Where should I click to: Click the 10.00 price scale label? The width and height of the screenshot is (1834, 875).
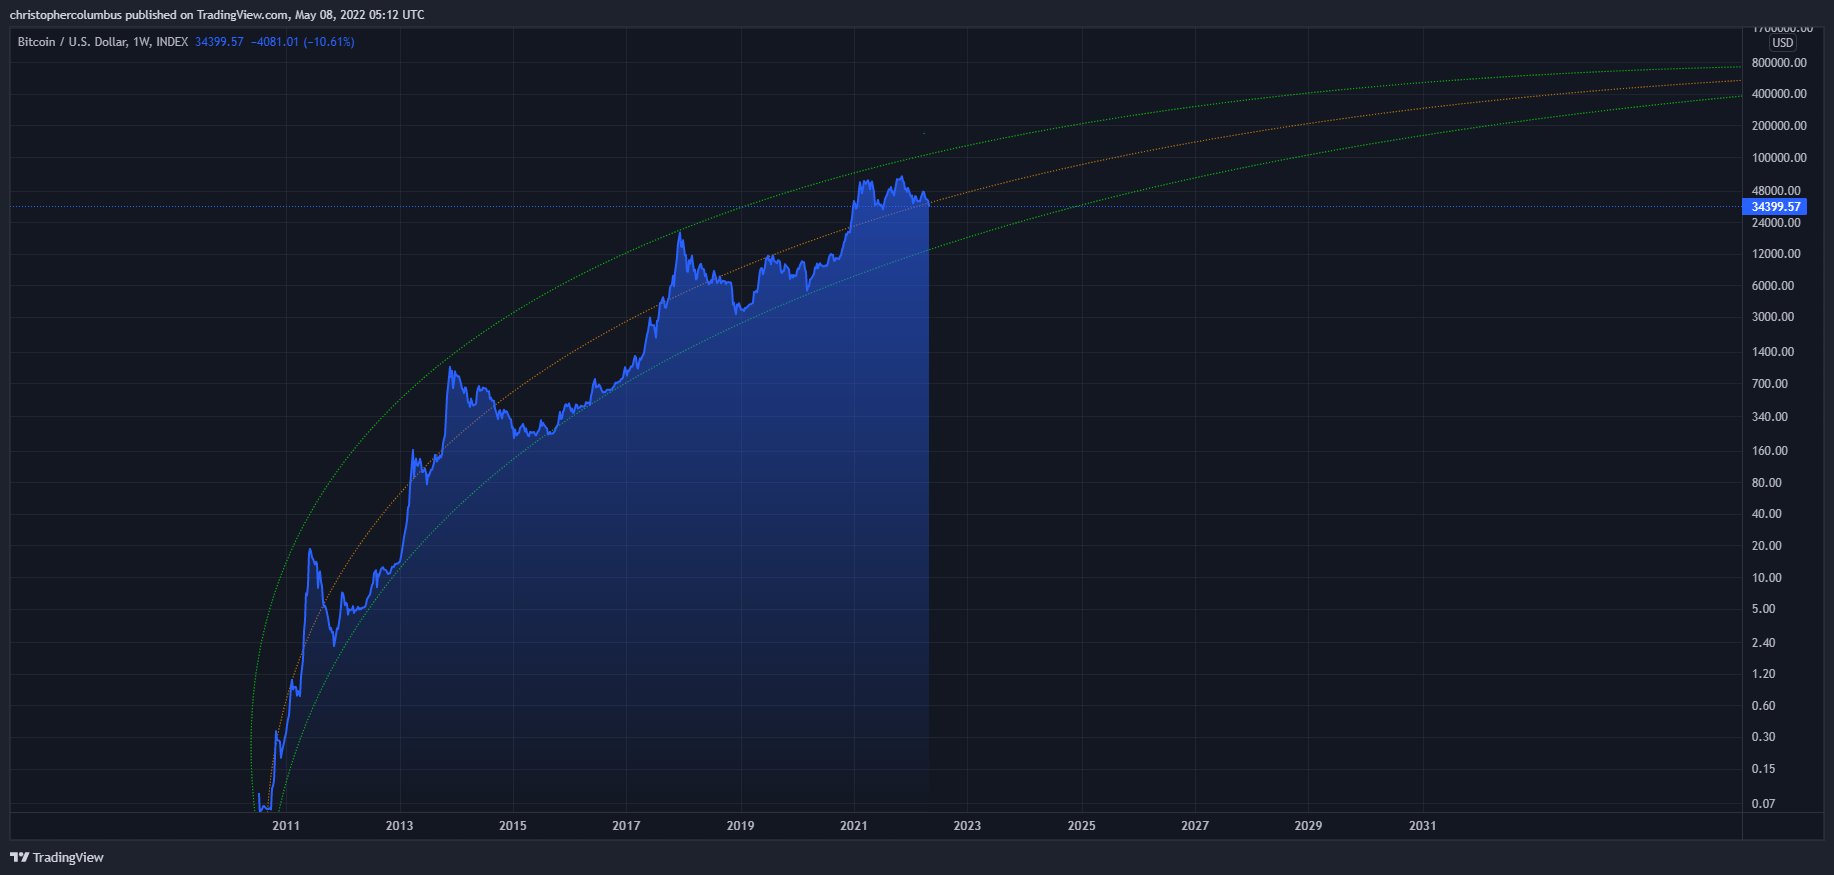click(1767, 578)
